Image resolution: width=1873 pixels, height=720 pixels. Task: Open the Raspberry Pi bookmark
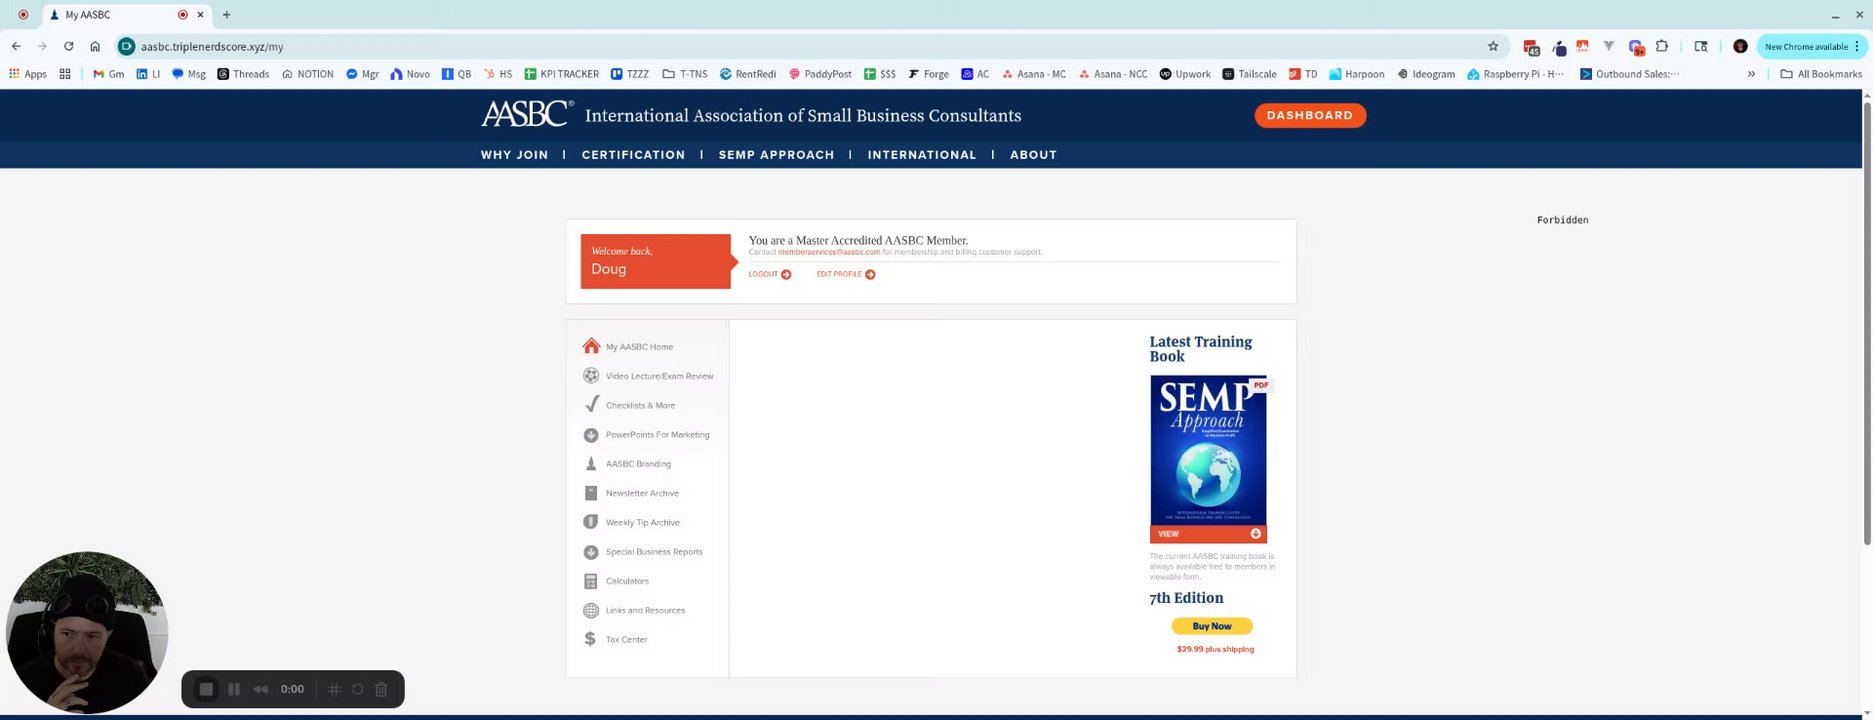pyautogui.click(x=1515, y=74)
